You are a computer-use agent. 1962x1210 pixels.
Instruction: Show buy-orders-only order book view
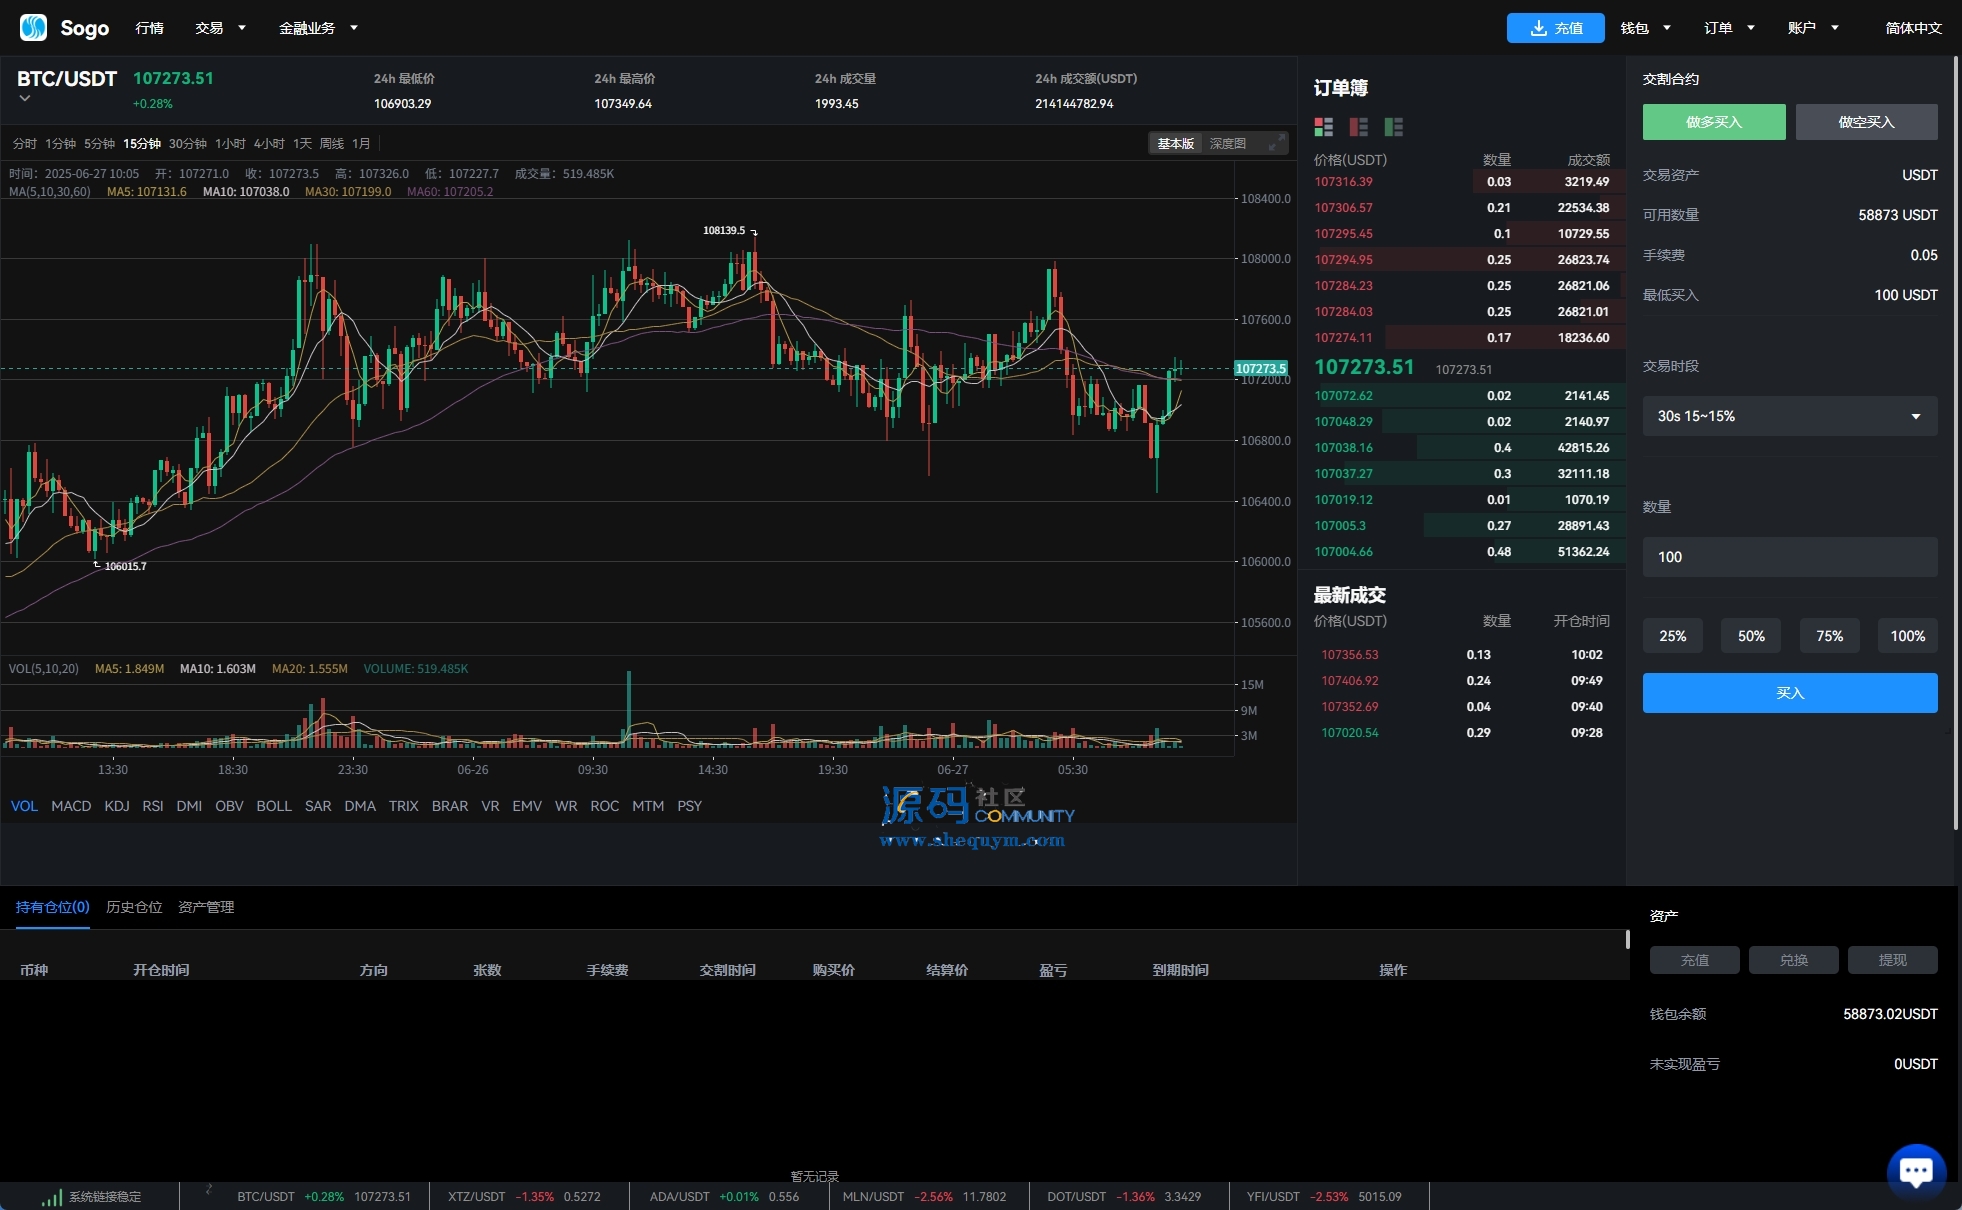[x=1393, y=127]
